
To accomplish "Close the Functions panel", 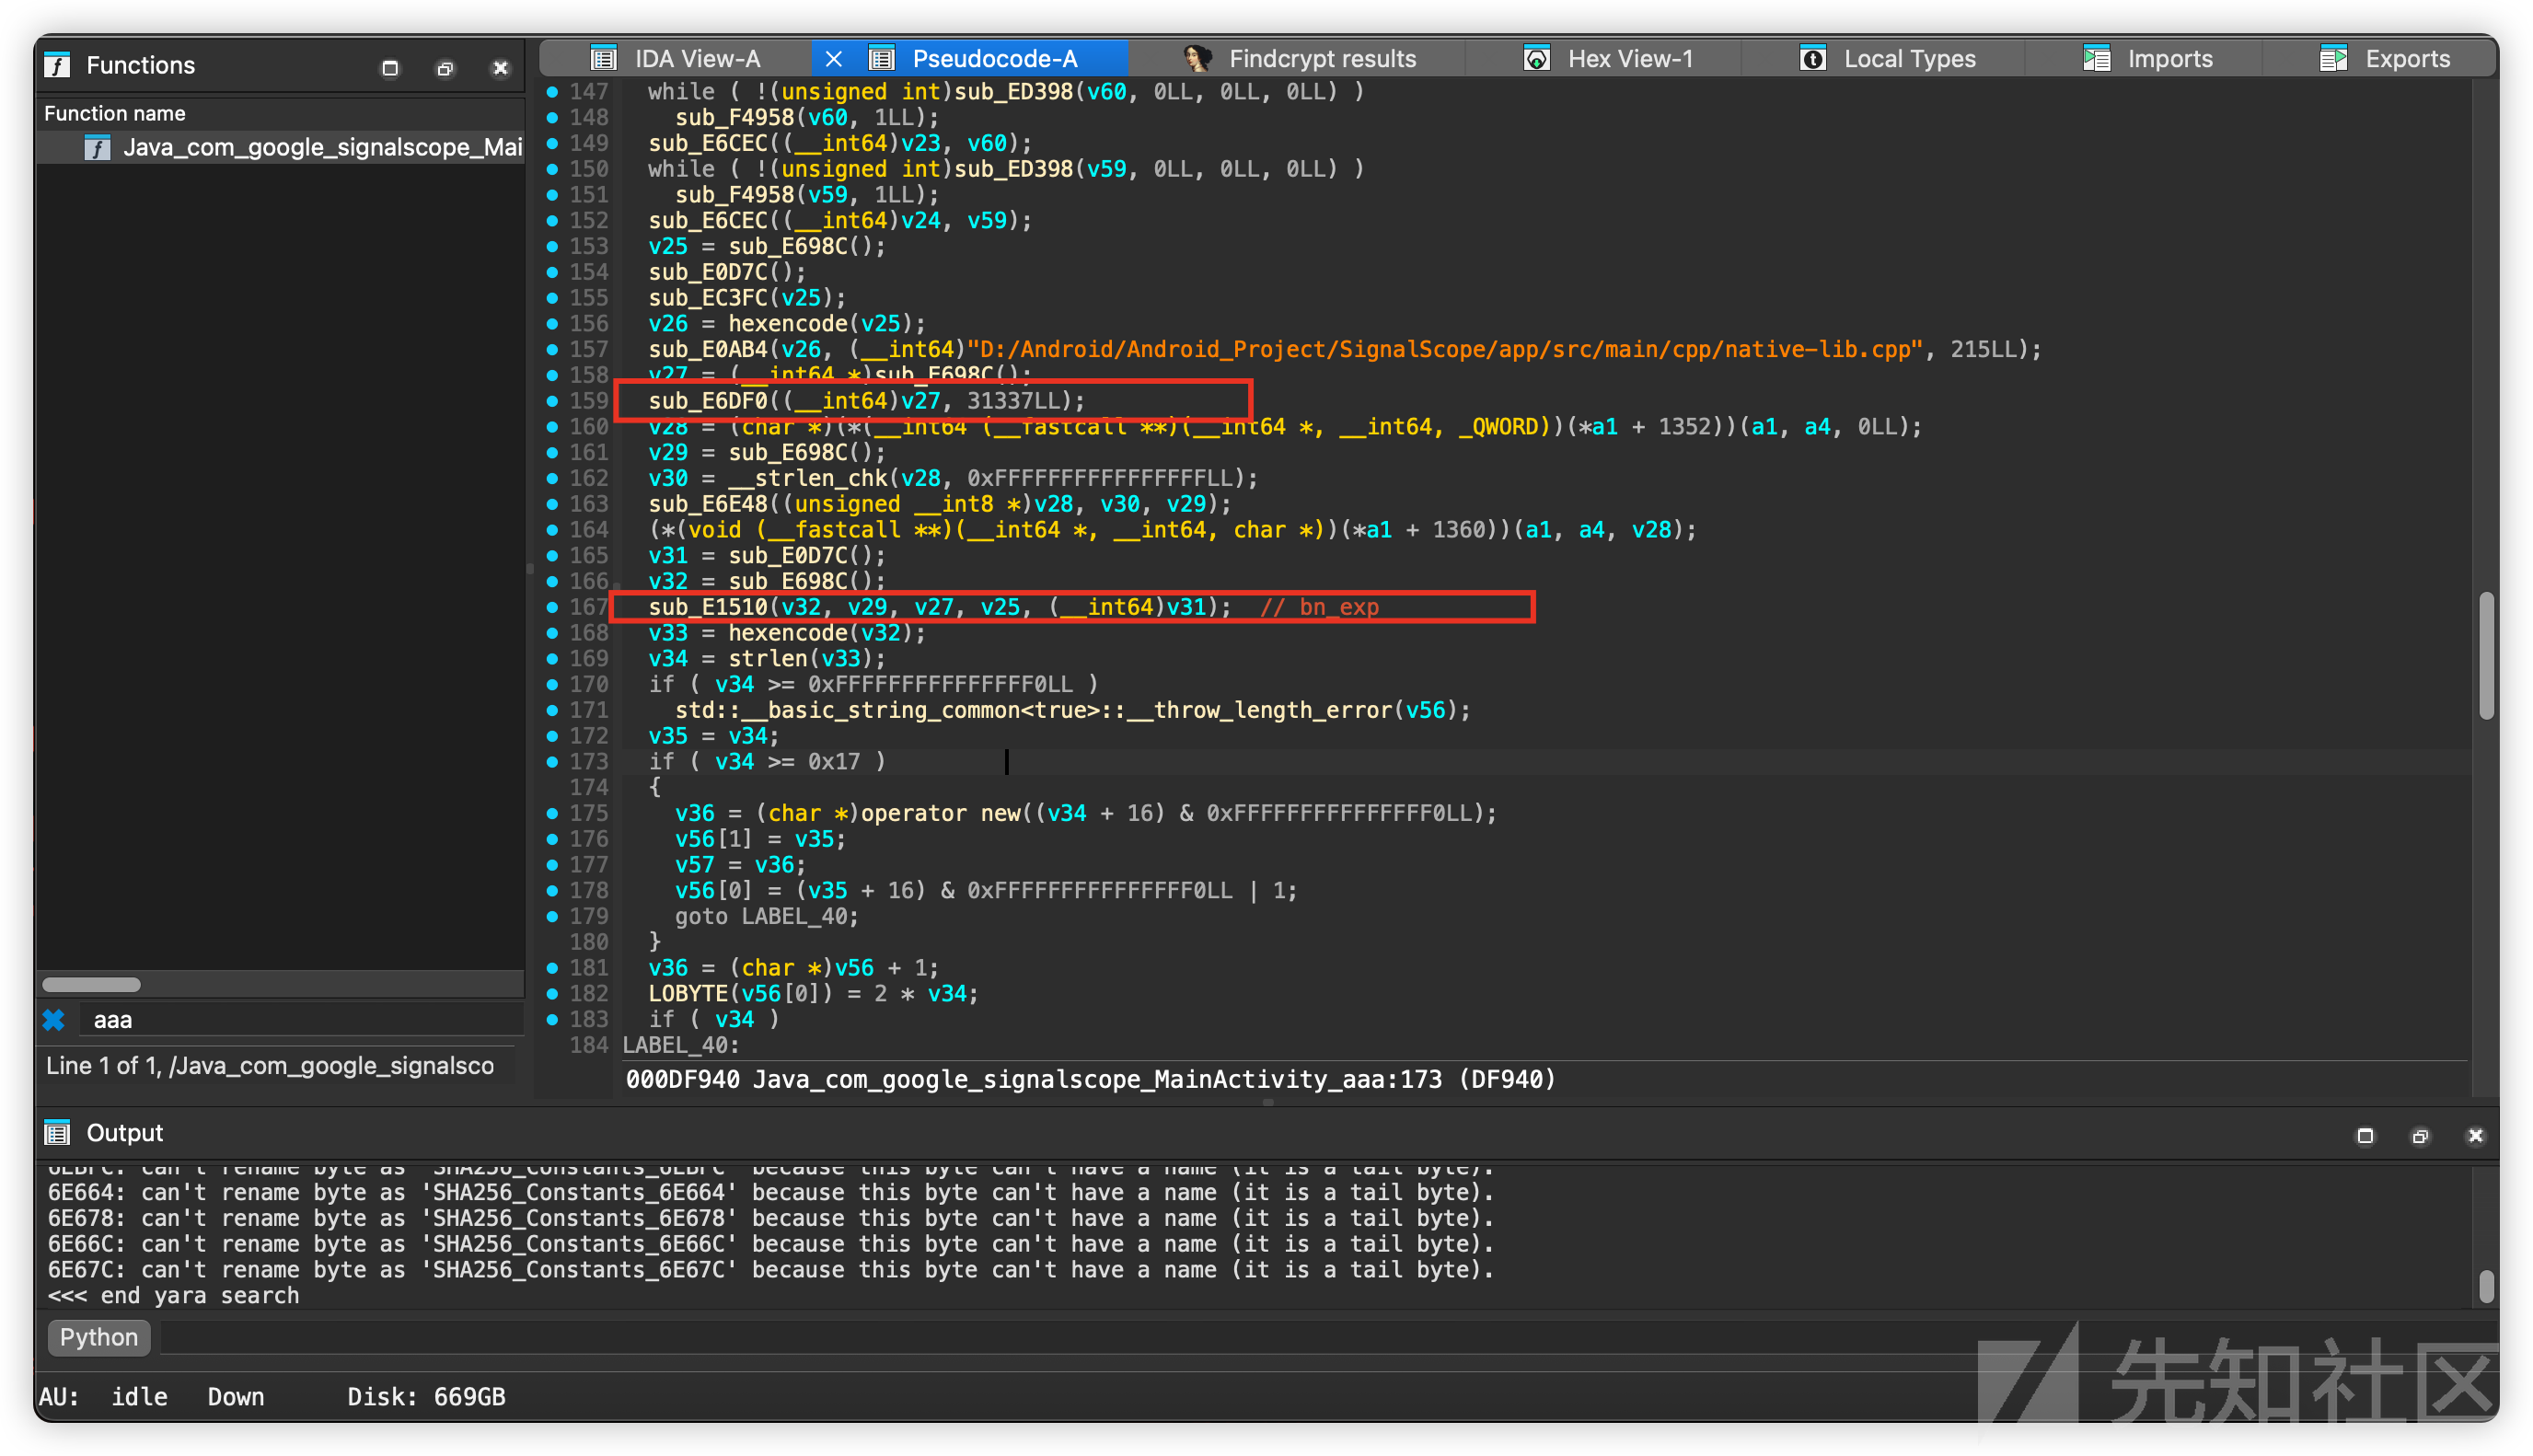I will point(500,68).
